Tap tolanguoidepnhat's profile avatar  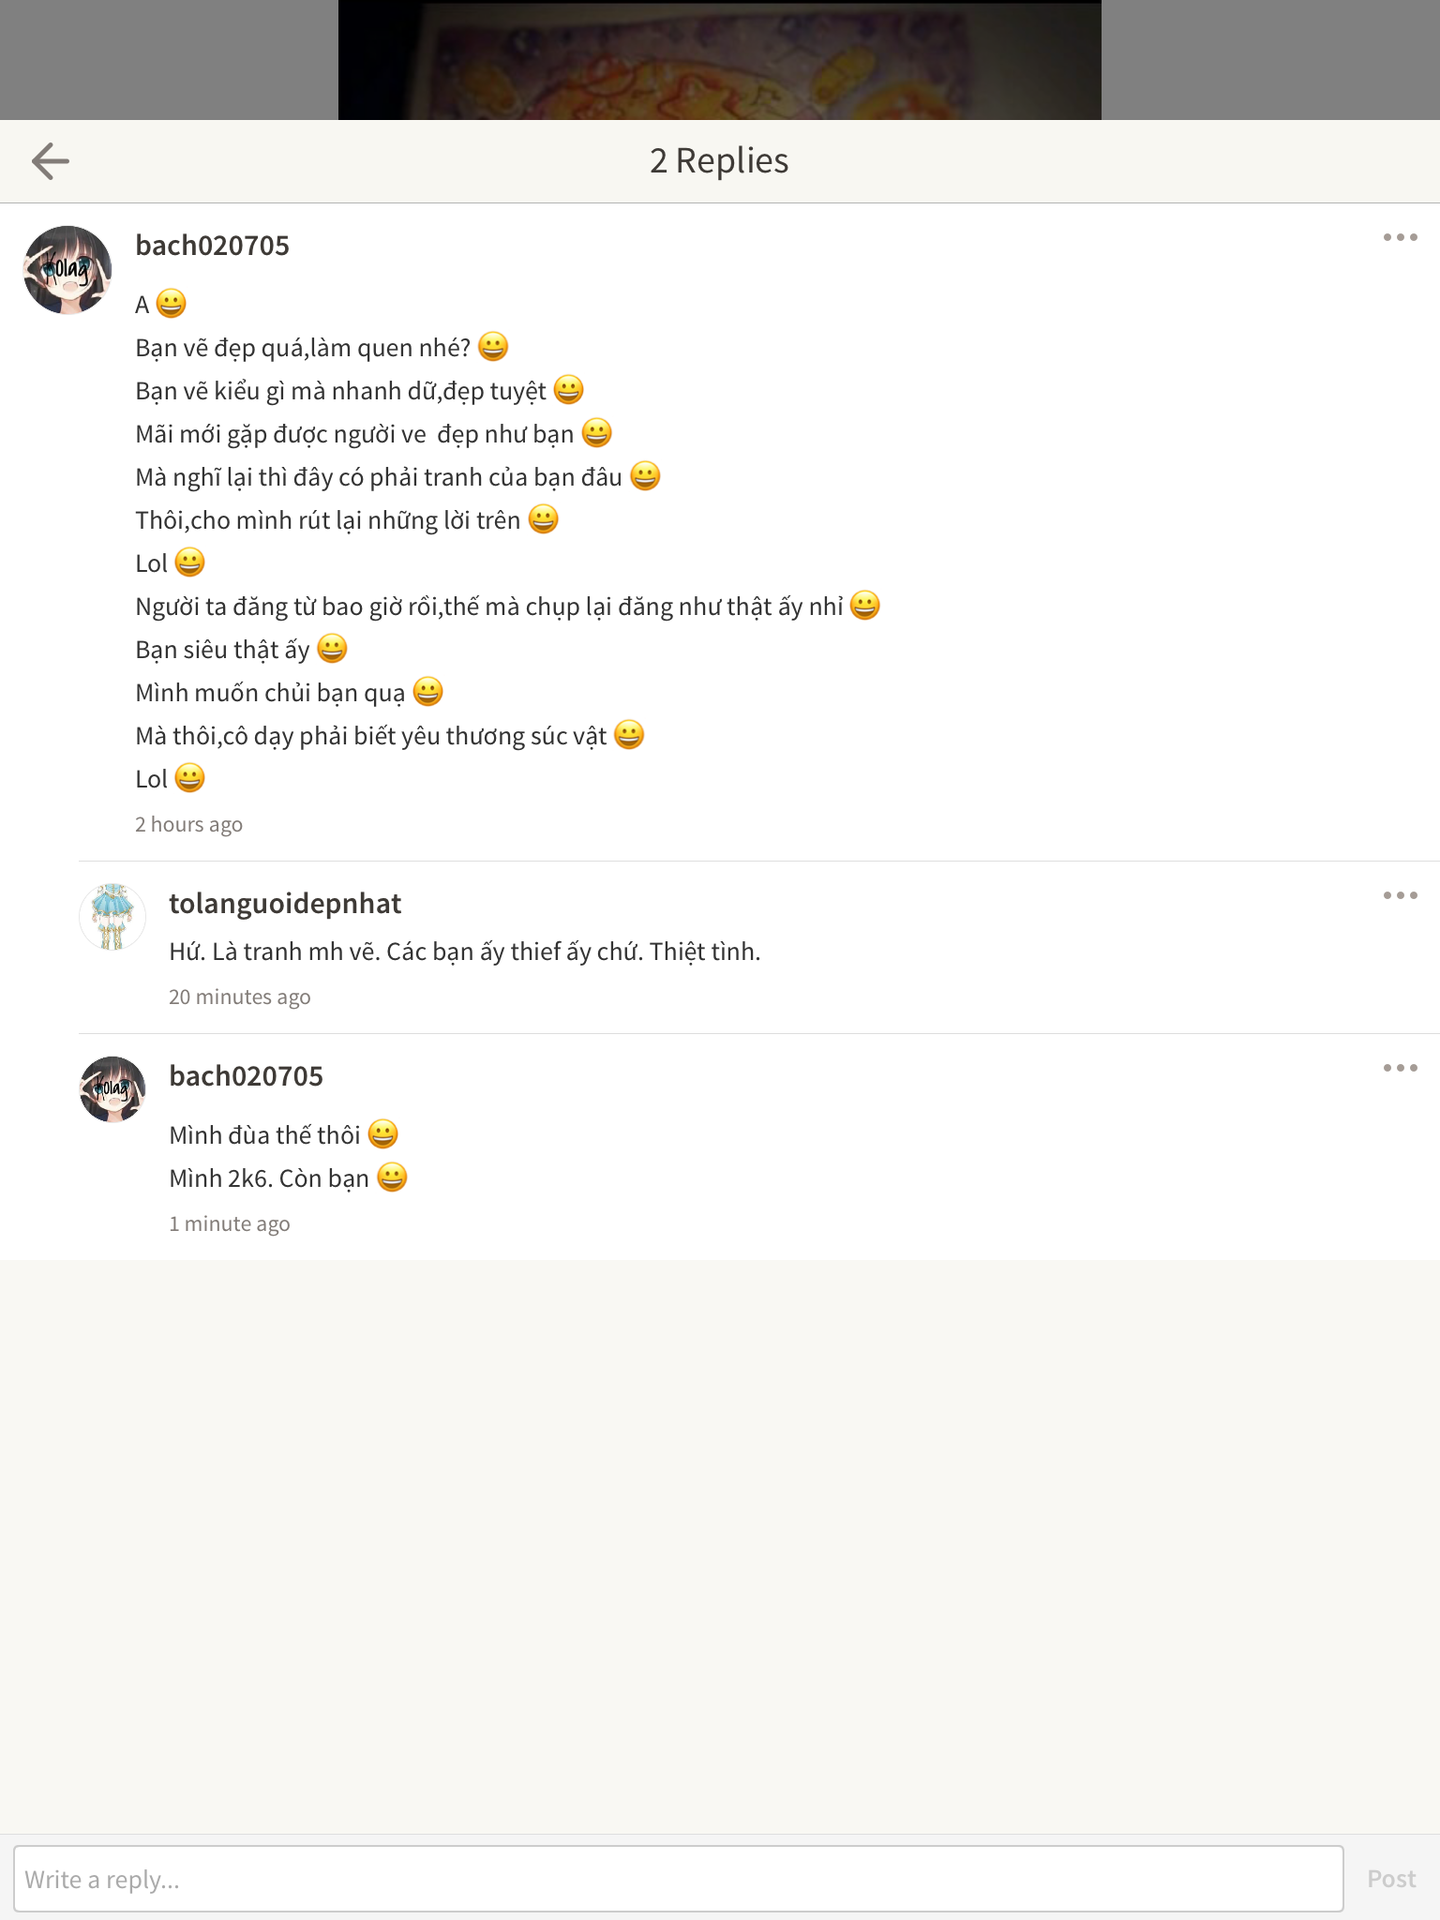(x=112, y=917)
